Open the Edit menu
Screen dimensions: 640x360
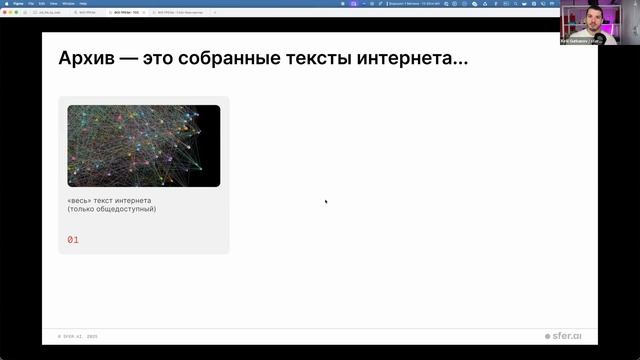pyautogui.click(x=42, y=4)
